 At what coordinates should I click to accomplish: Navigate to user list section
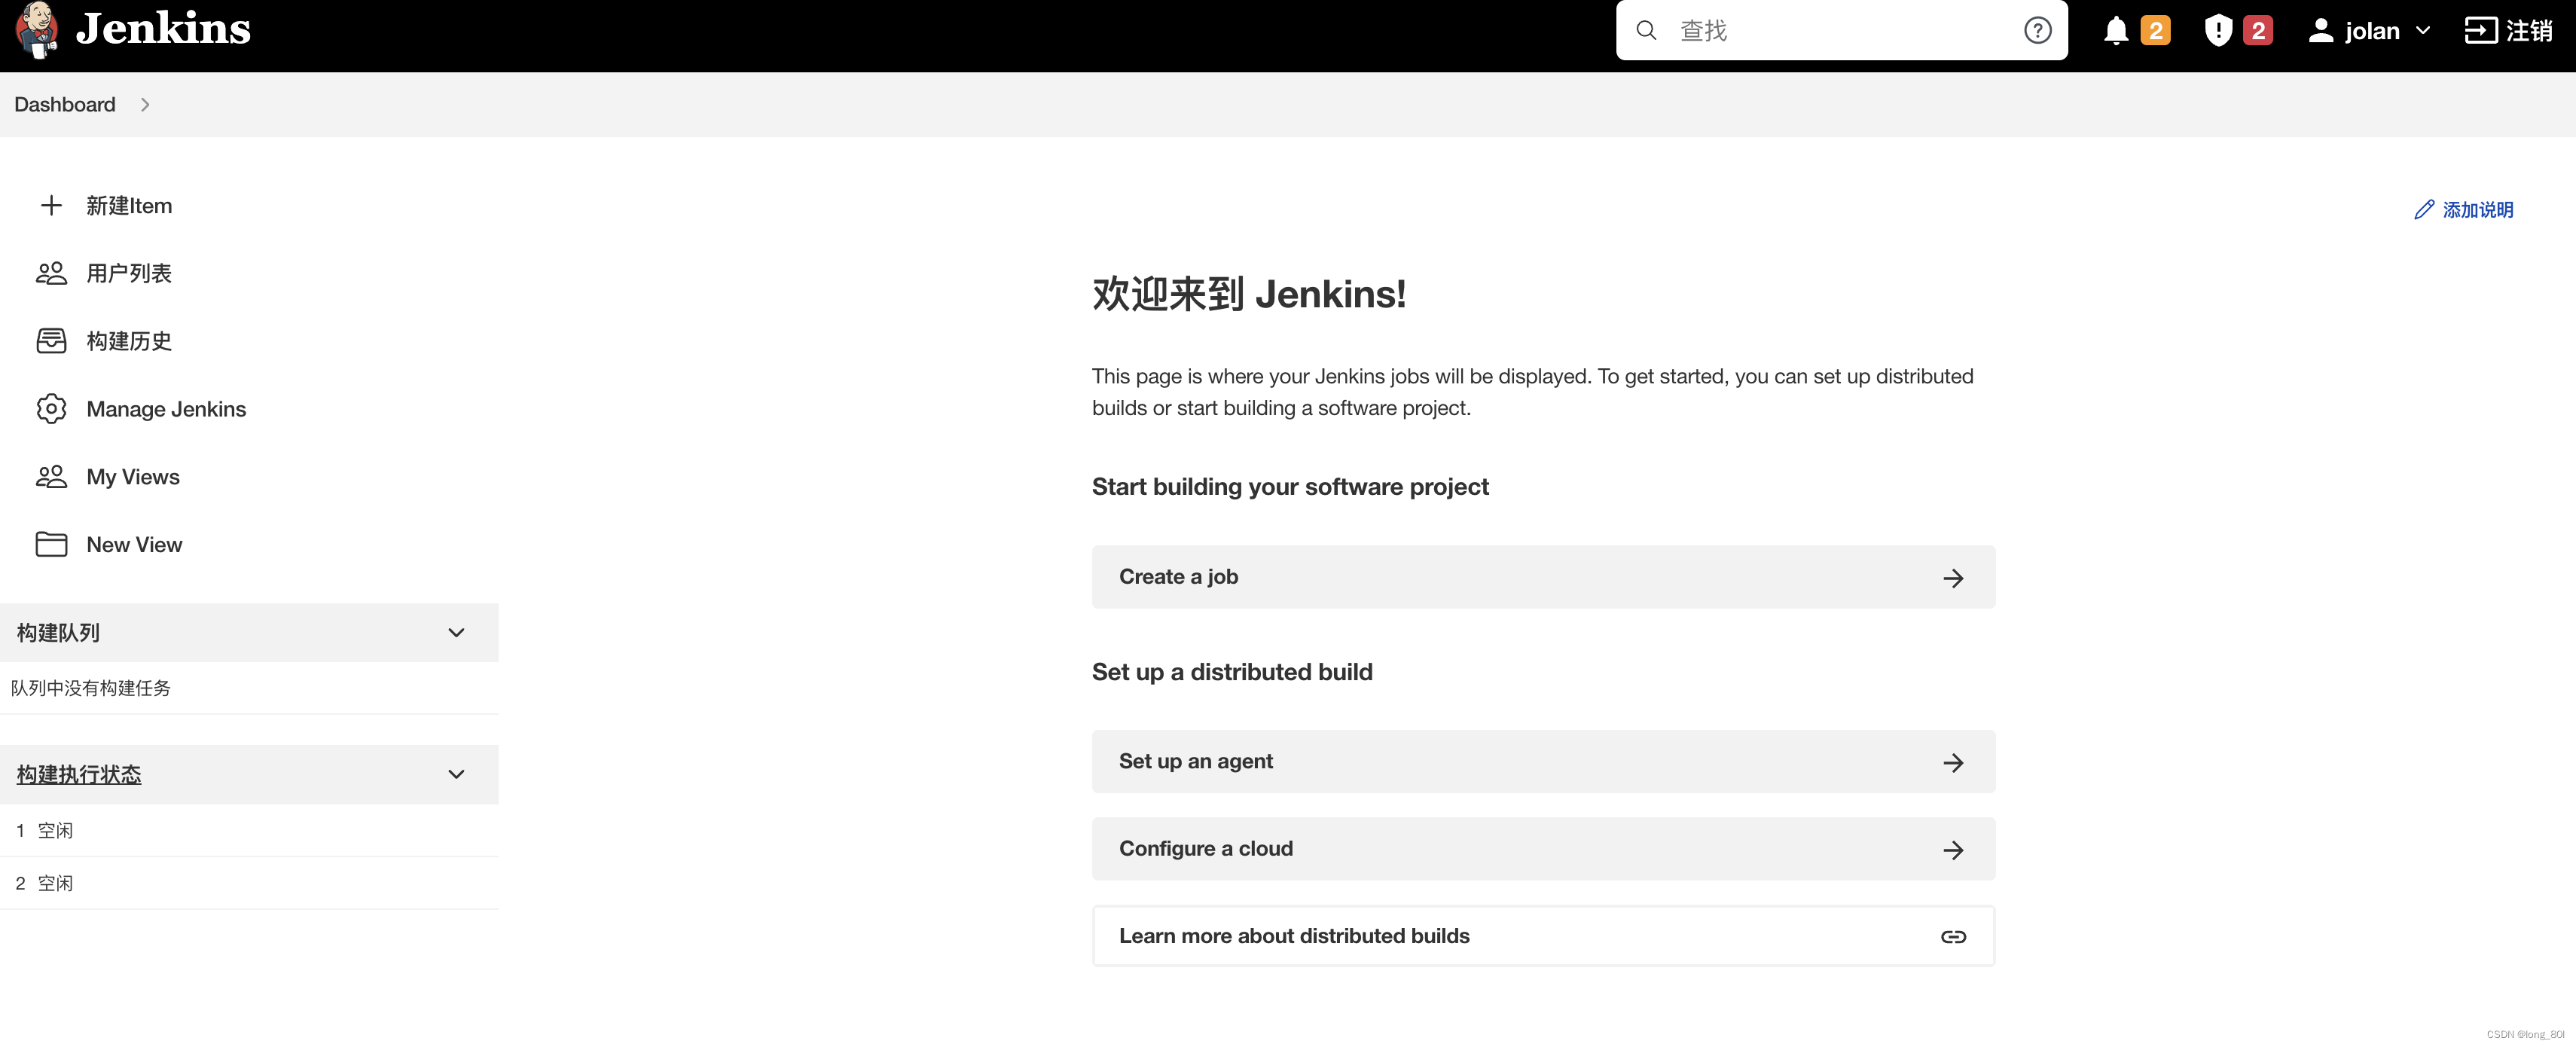pos(130,273)
